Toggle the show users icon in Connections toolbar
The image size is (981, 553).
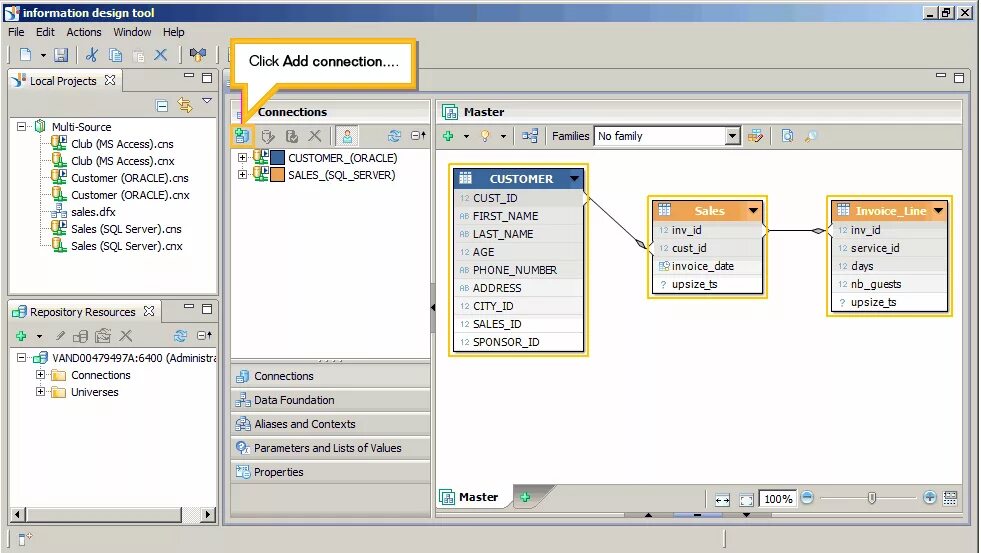[x=347, y=136]
